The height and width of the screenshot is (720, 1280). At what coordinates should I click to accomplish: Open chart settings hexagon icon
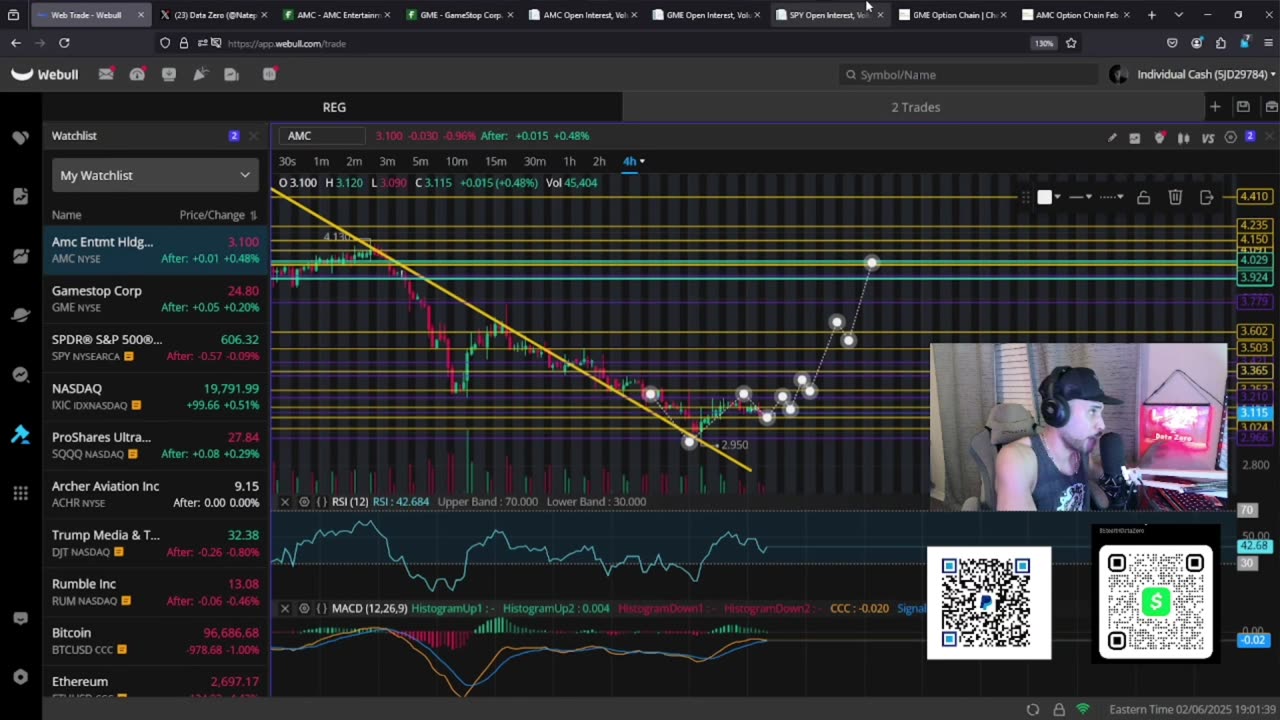tap(1231, 138)
